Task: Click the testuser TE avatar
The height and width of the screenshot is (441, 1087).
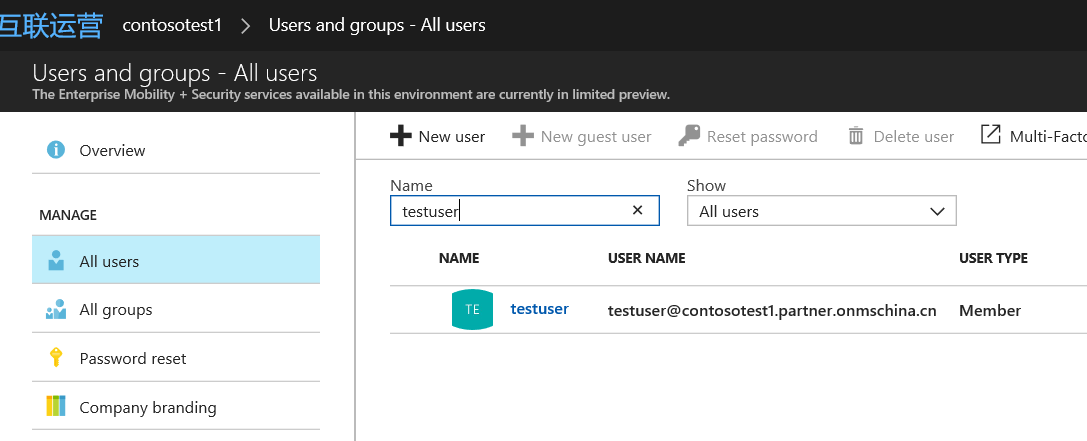Action: [472, 310]
